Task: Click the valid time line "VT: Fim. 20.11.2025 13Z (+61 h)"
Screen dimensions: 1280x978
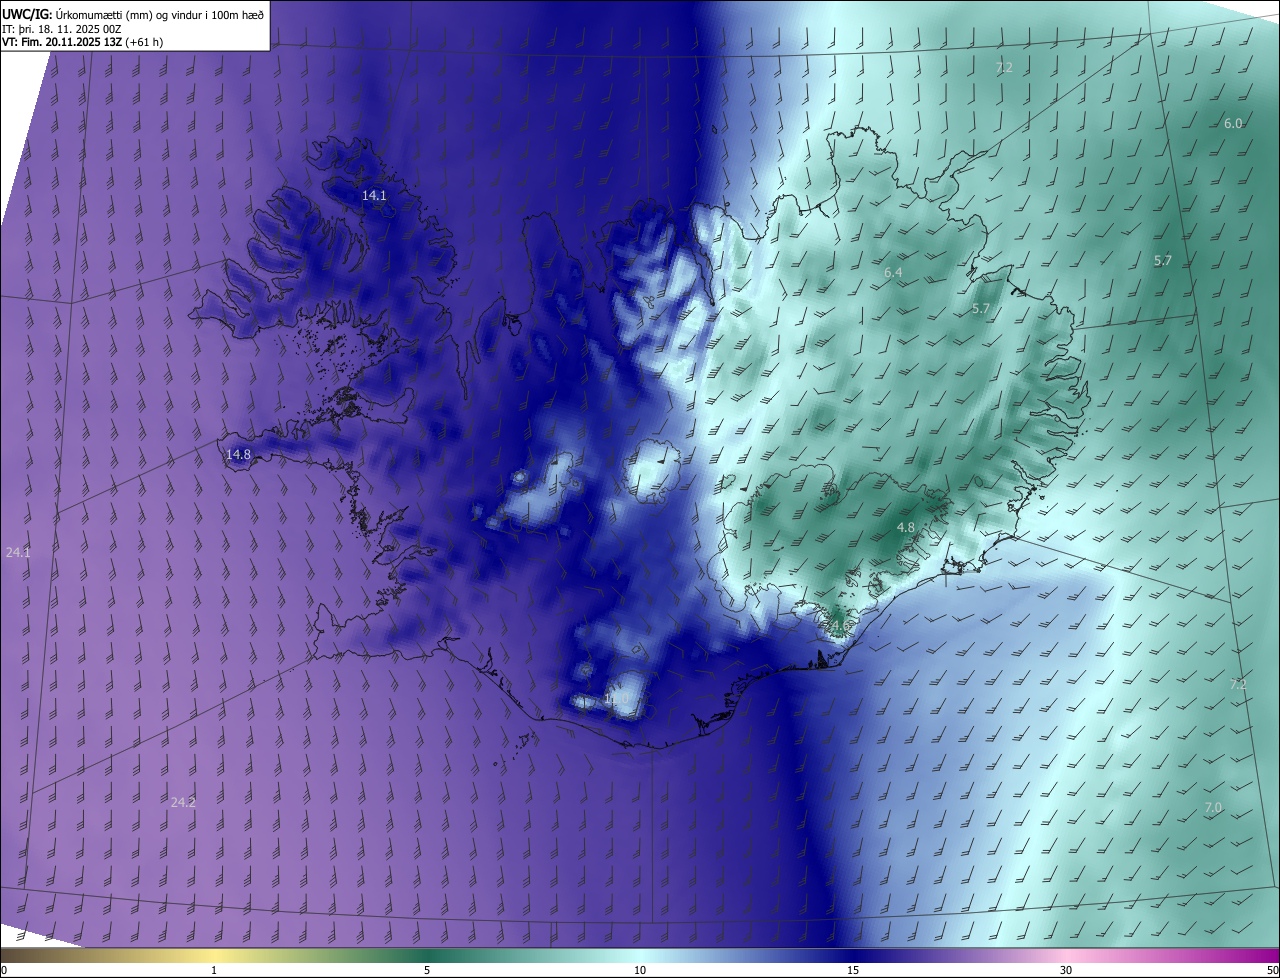Action: [82, 42]
